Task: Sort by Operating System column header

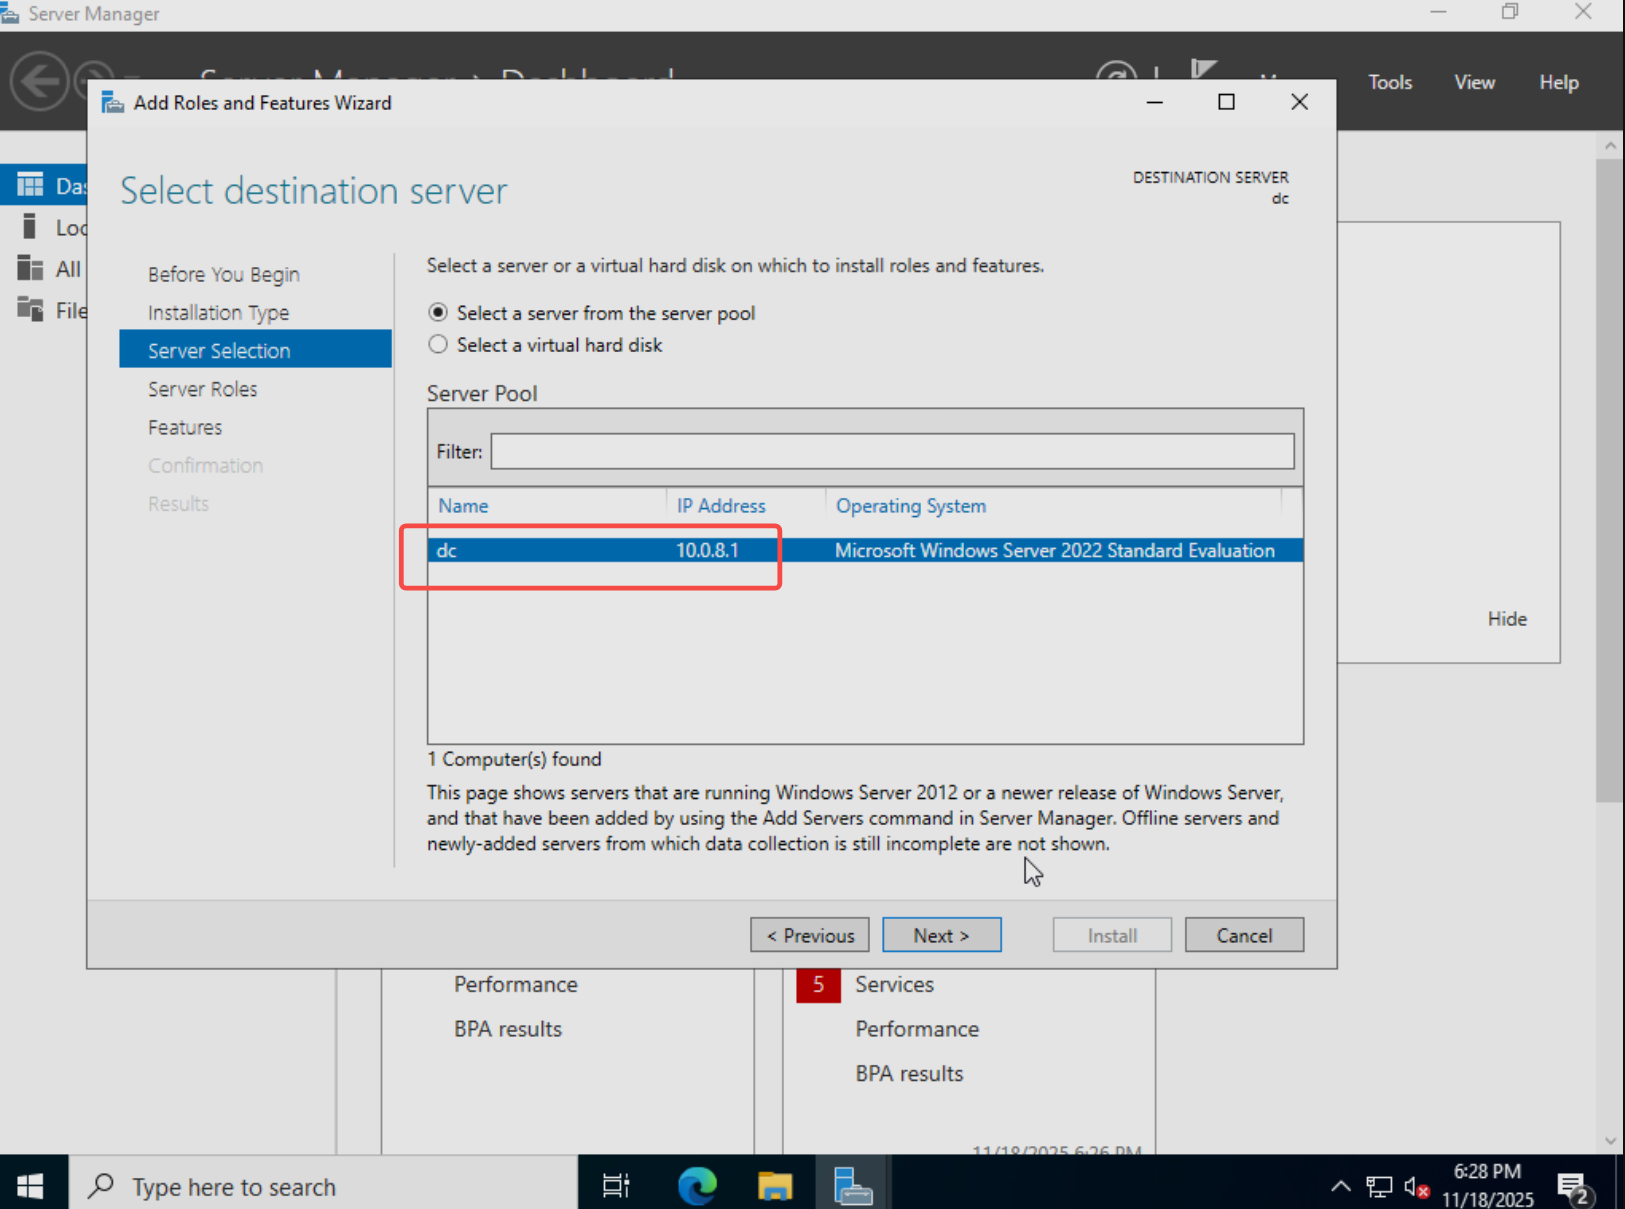Action: coord(911,506)
